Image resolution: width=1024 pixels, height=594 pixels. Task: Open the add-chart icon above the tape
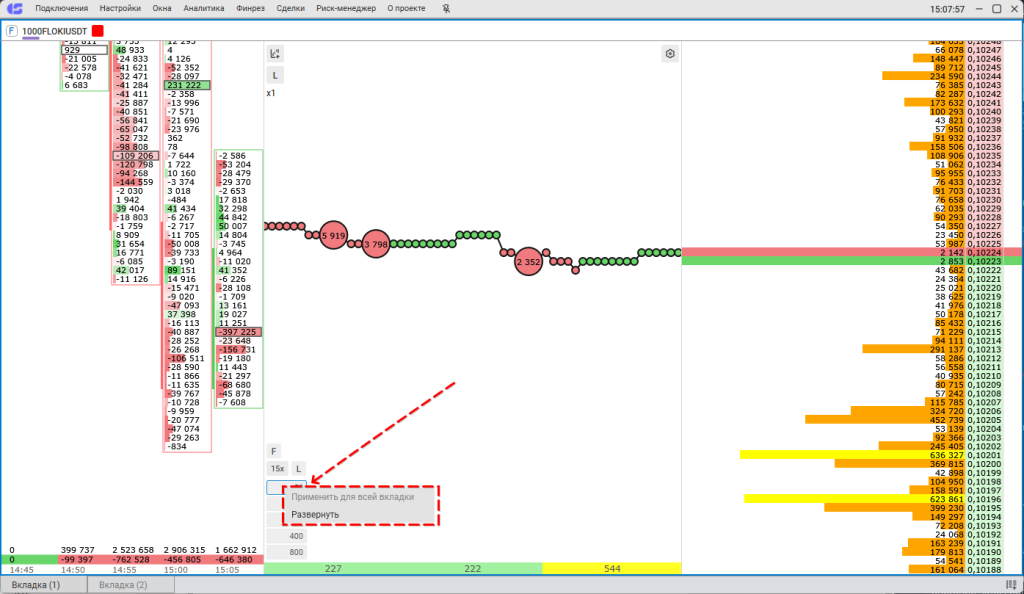point(275,54)
